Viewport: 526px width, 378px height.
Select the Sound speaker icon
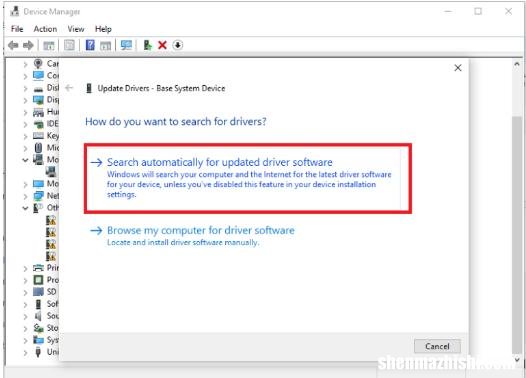[38, 316]
